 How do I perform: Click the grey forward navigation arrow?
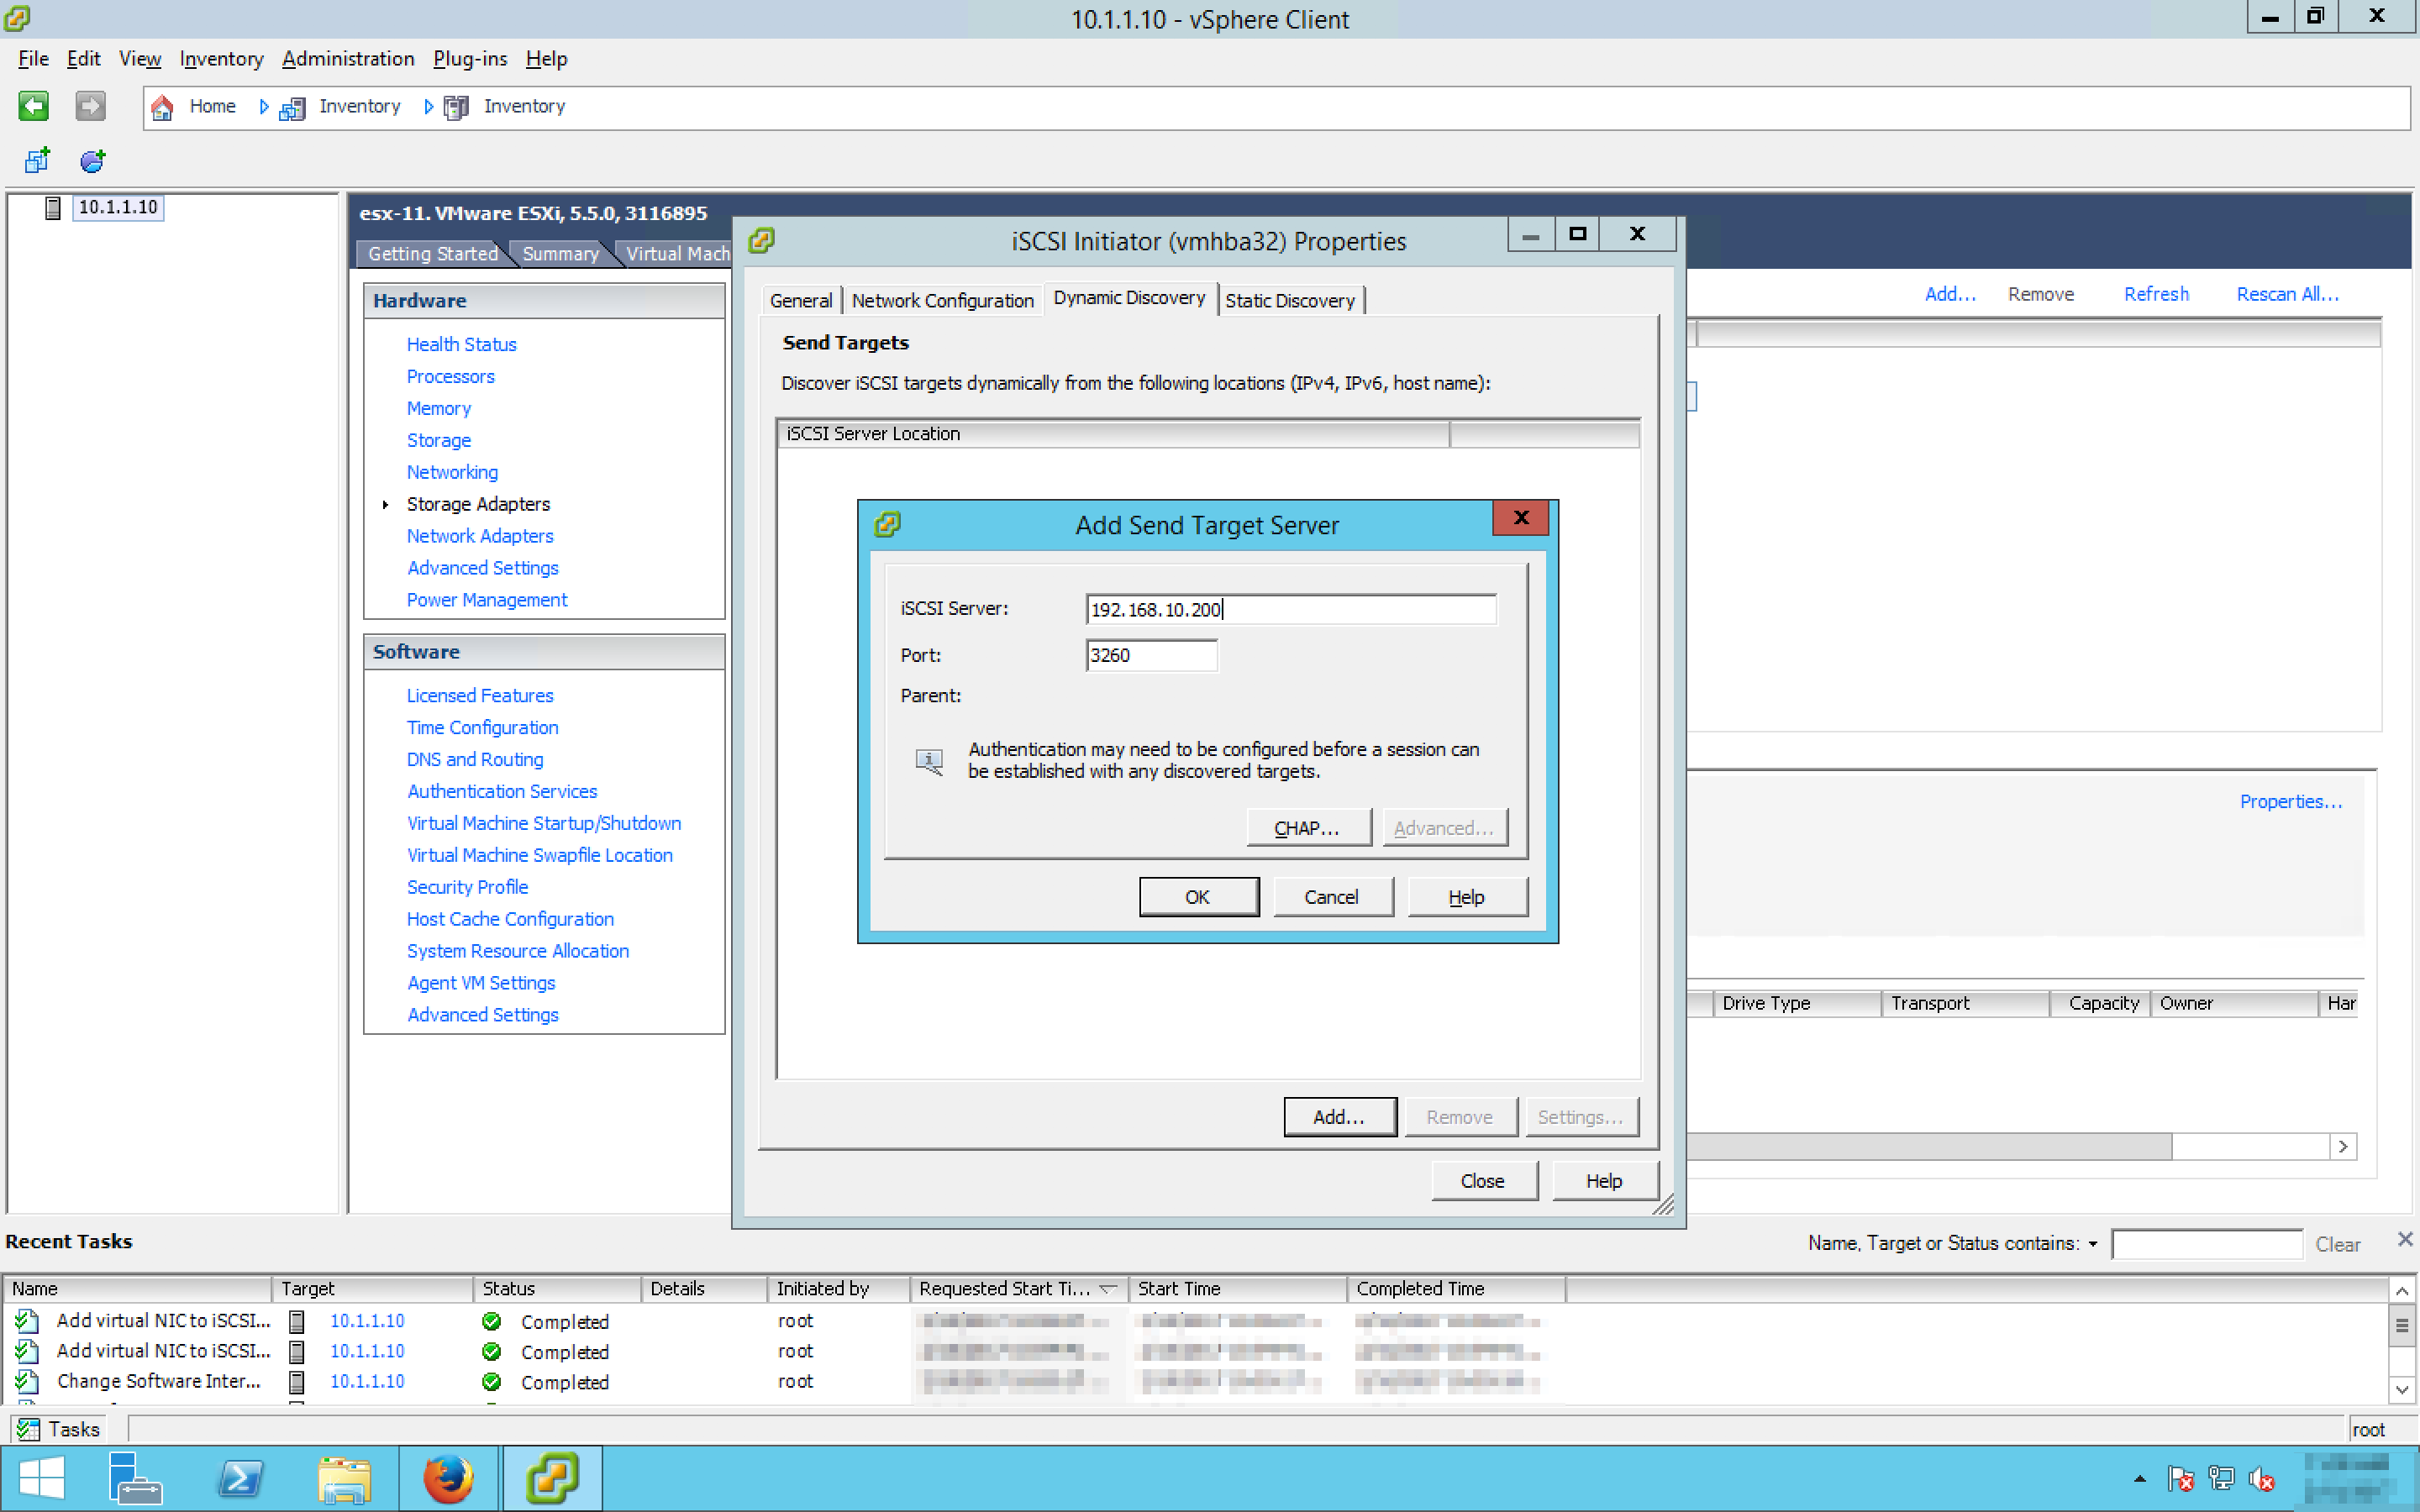point(90,105)
